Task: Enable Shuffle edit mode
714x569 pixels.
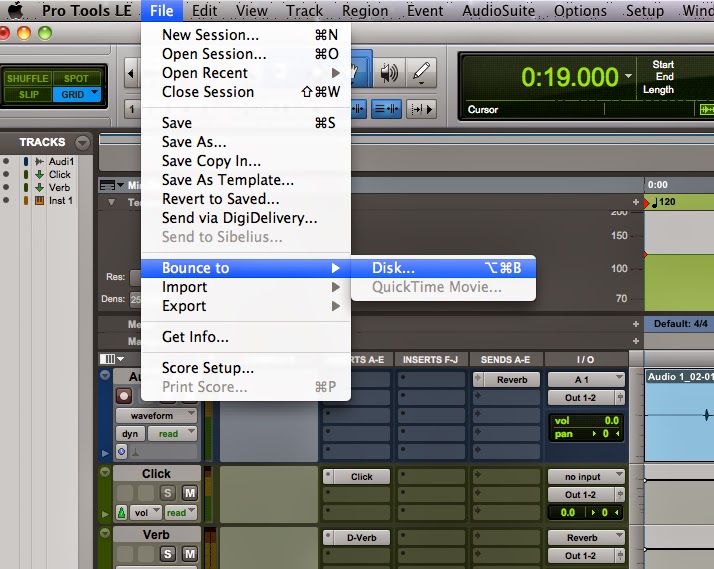Action: [27, 78]
